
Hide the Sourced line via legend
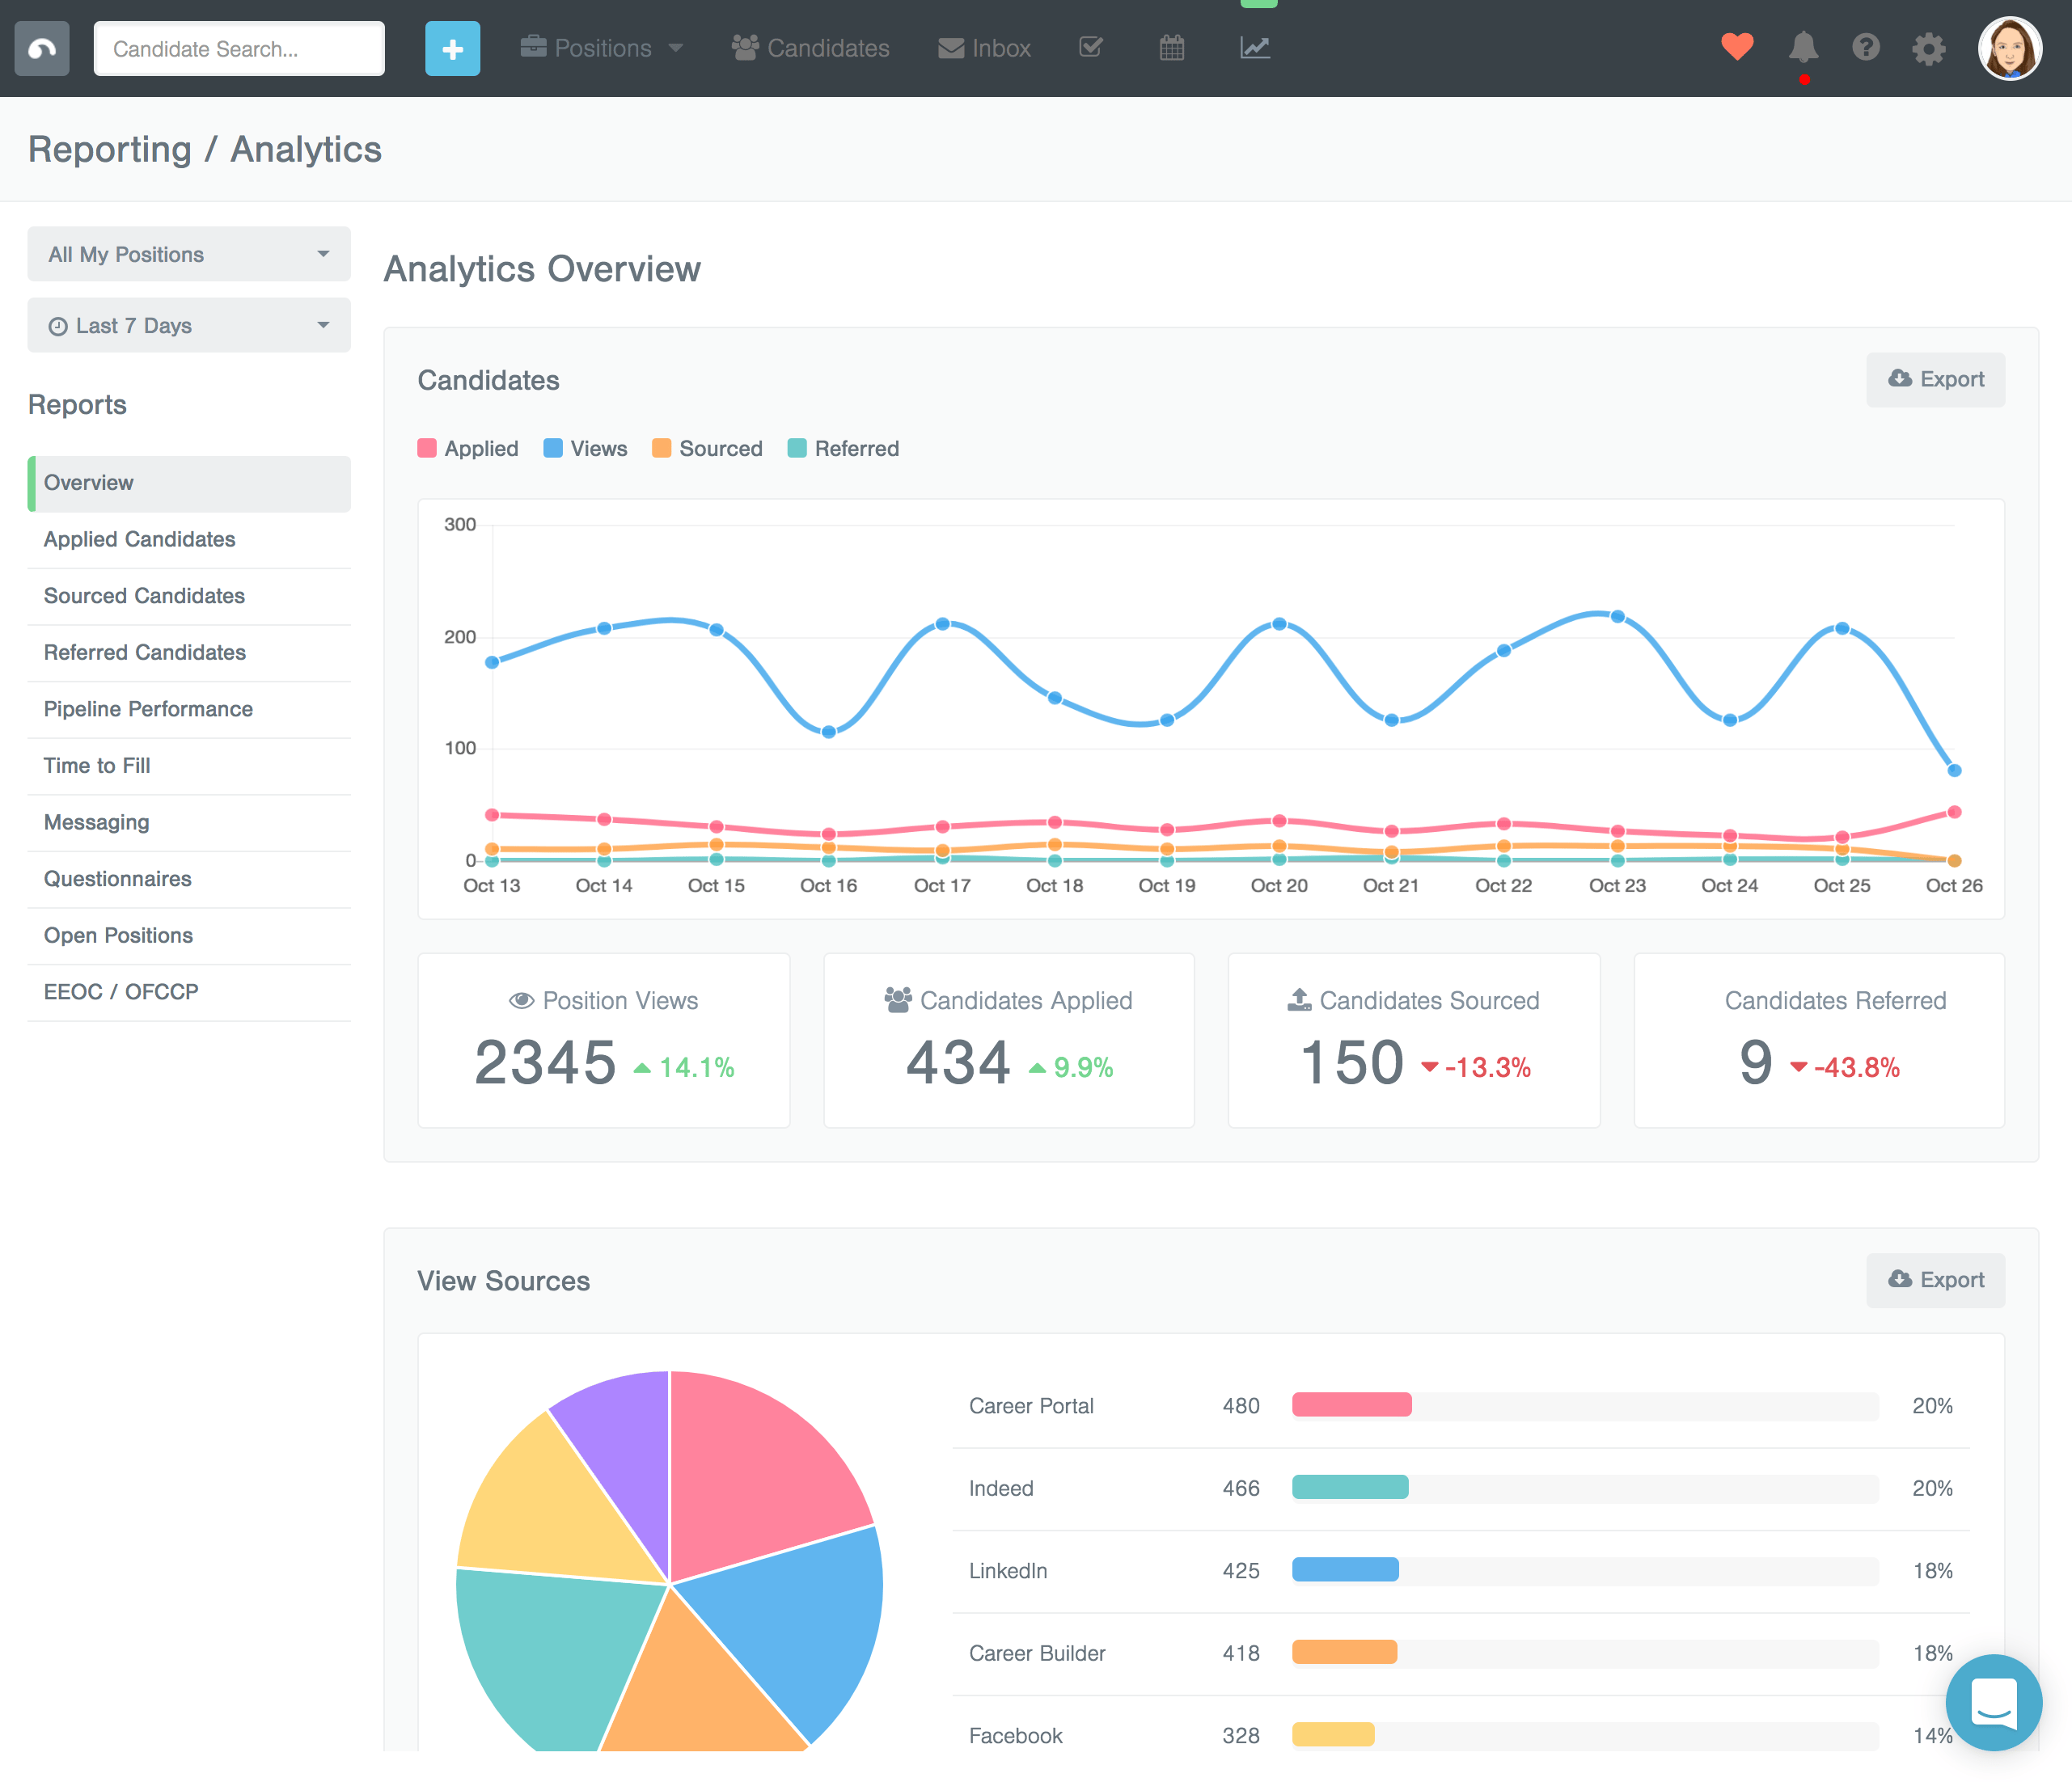click(x=707, y=448)
